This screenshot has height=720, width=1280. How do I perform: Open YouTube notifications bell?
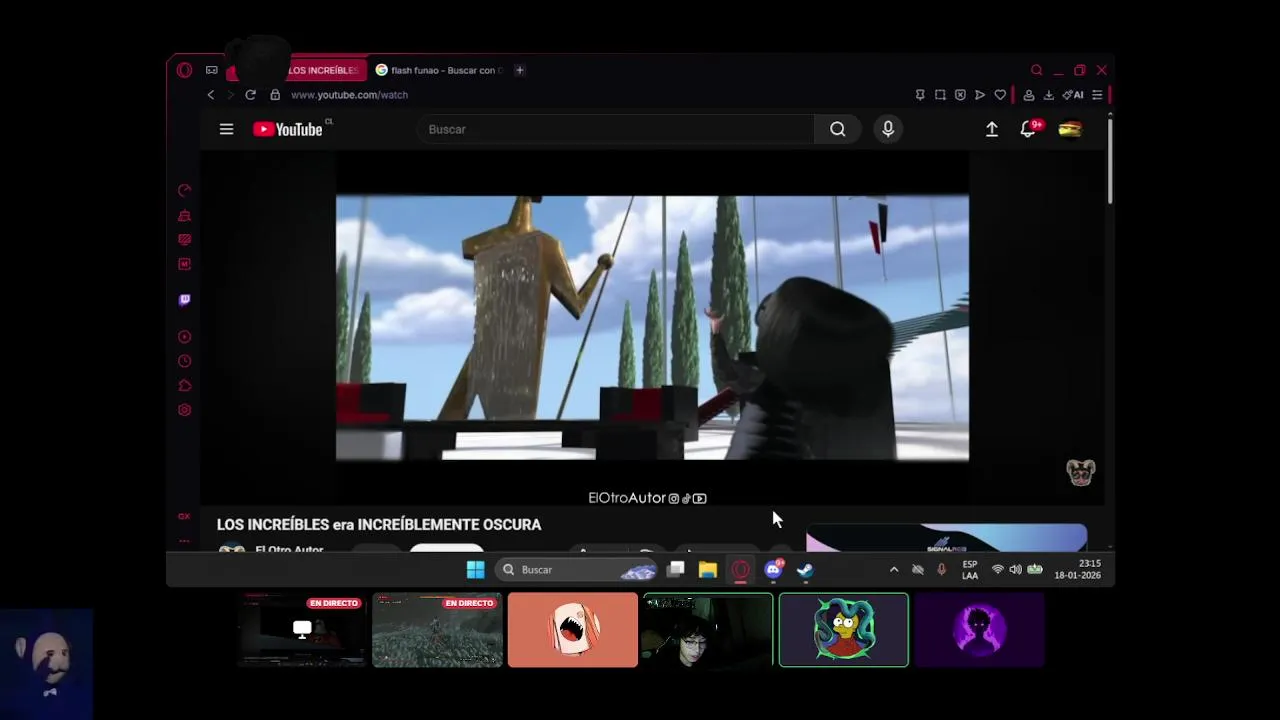pos(1028,129)
